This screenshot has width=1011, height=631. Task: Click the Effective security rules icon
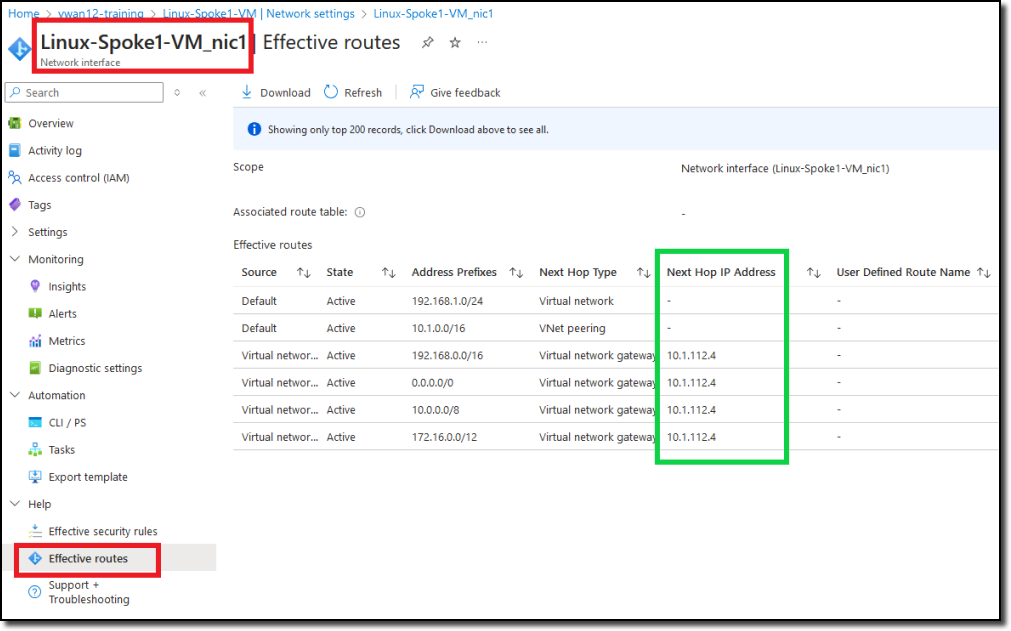[35, 531]
